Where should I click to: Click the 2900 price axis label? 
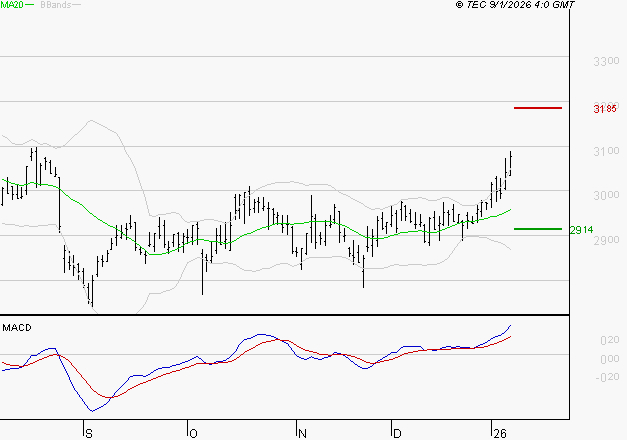click(606, 240)
